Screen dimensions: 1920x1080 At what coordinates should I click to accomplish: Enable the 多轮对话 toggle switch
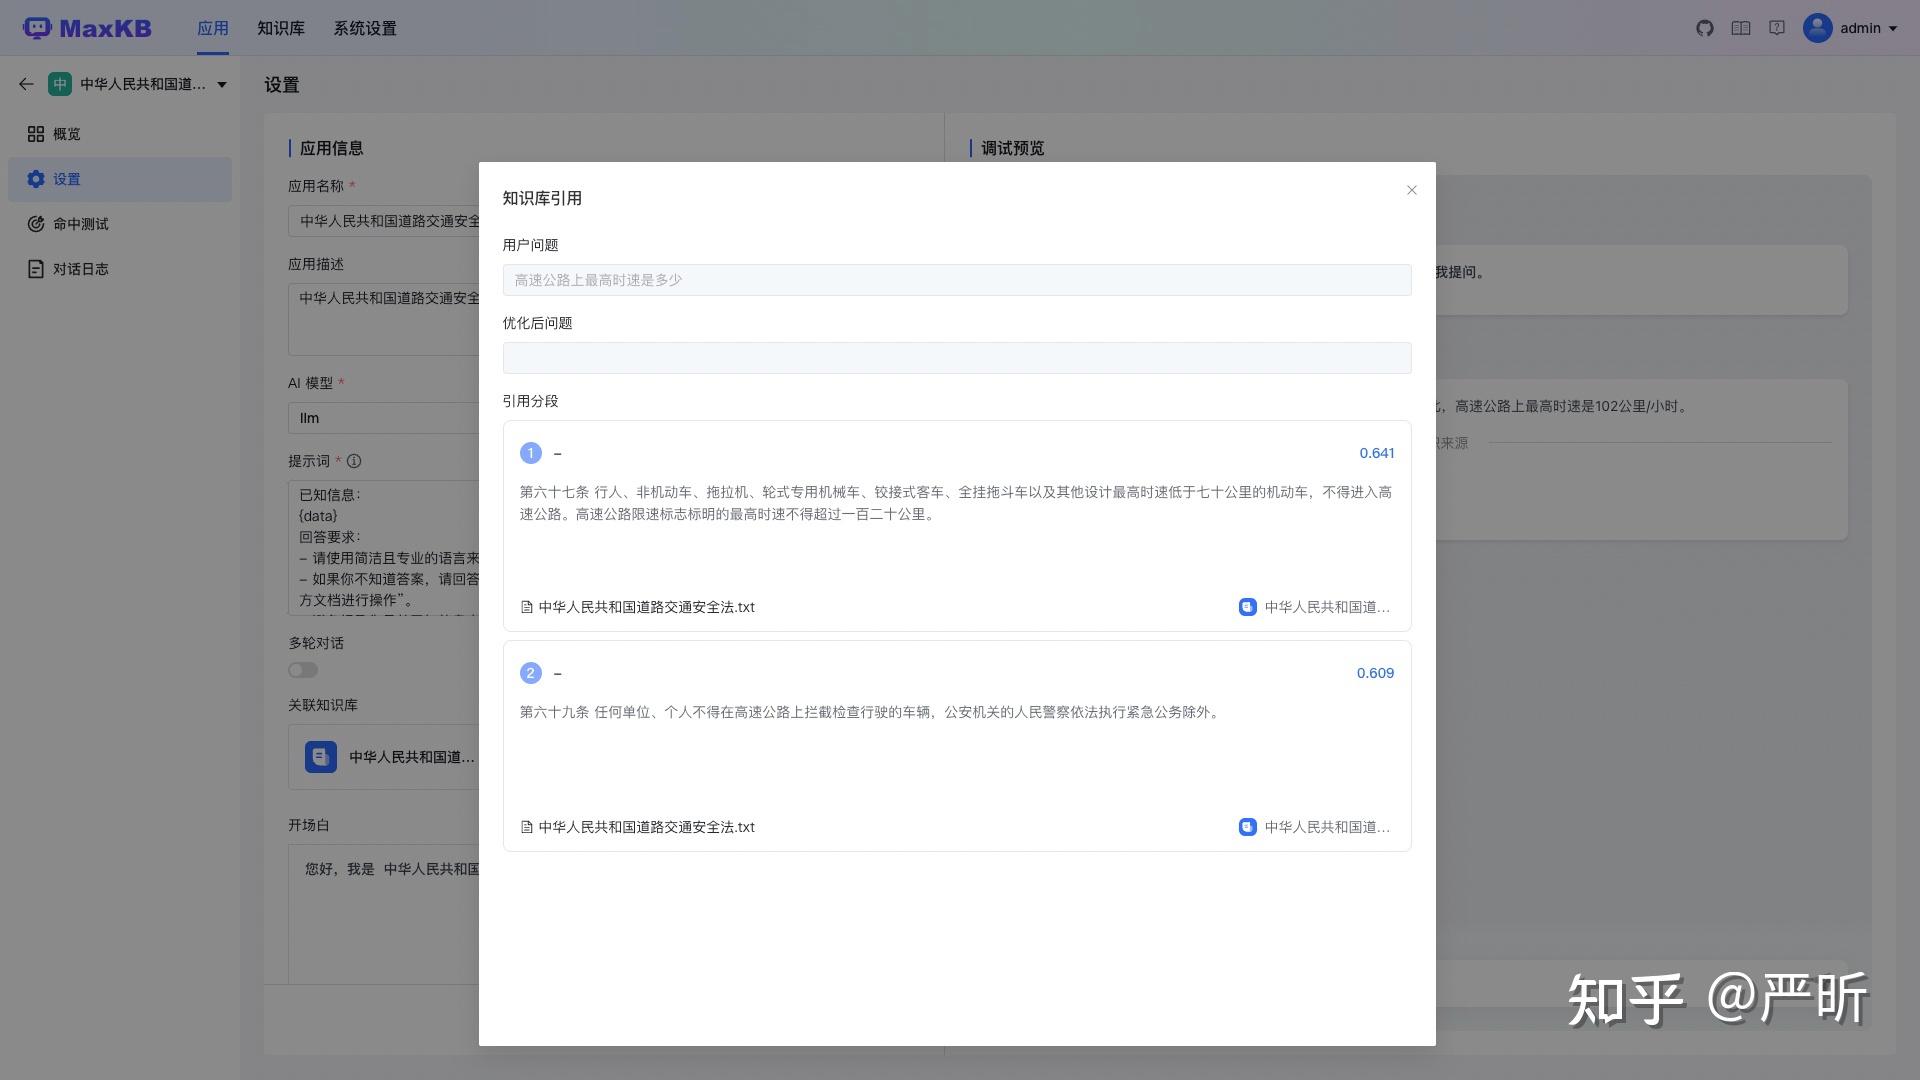coord(302,670)
